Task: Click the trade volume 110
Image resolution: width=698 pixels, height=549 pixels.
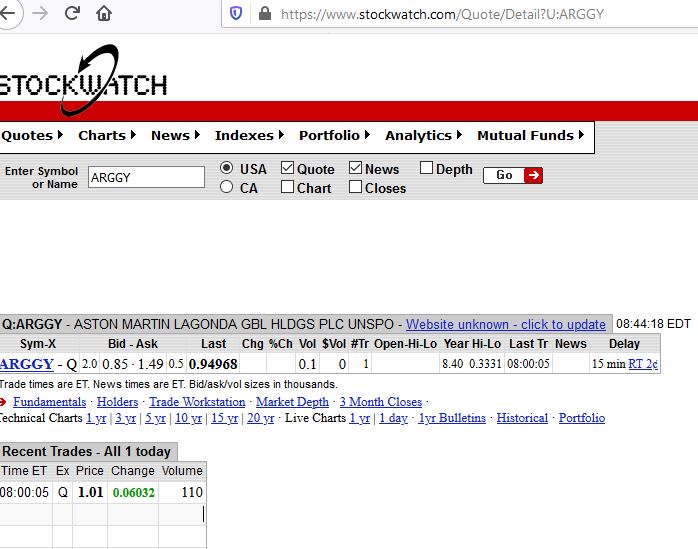Action: tap(192, 492)
